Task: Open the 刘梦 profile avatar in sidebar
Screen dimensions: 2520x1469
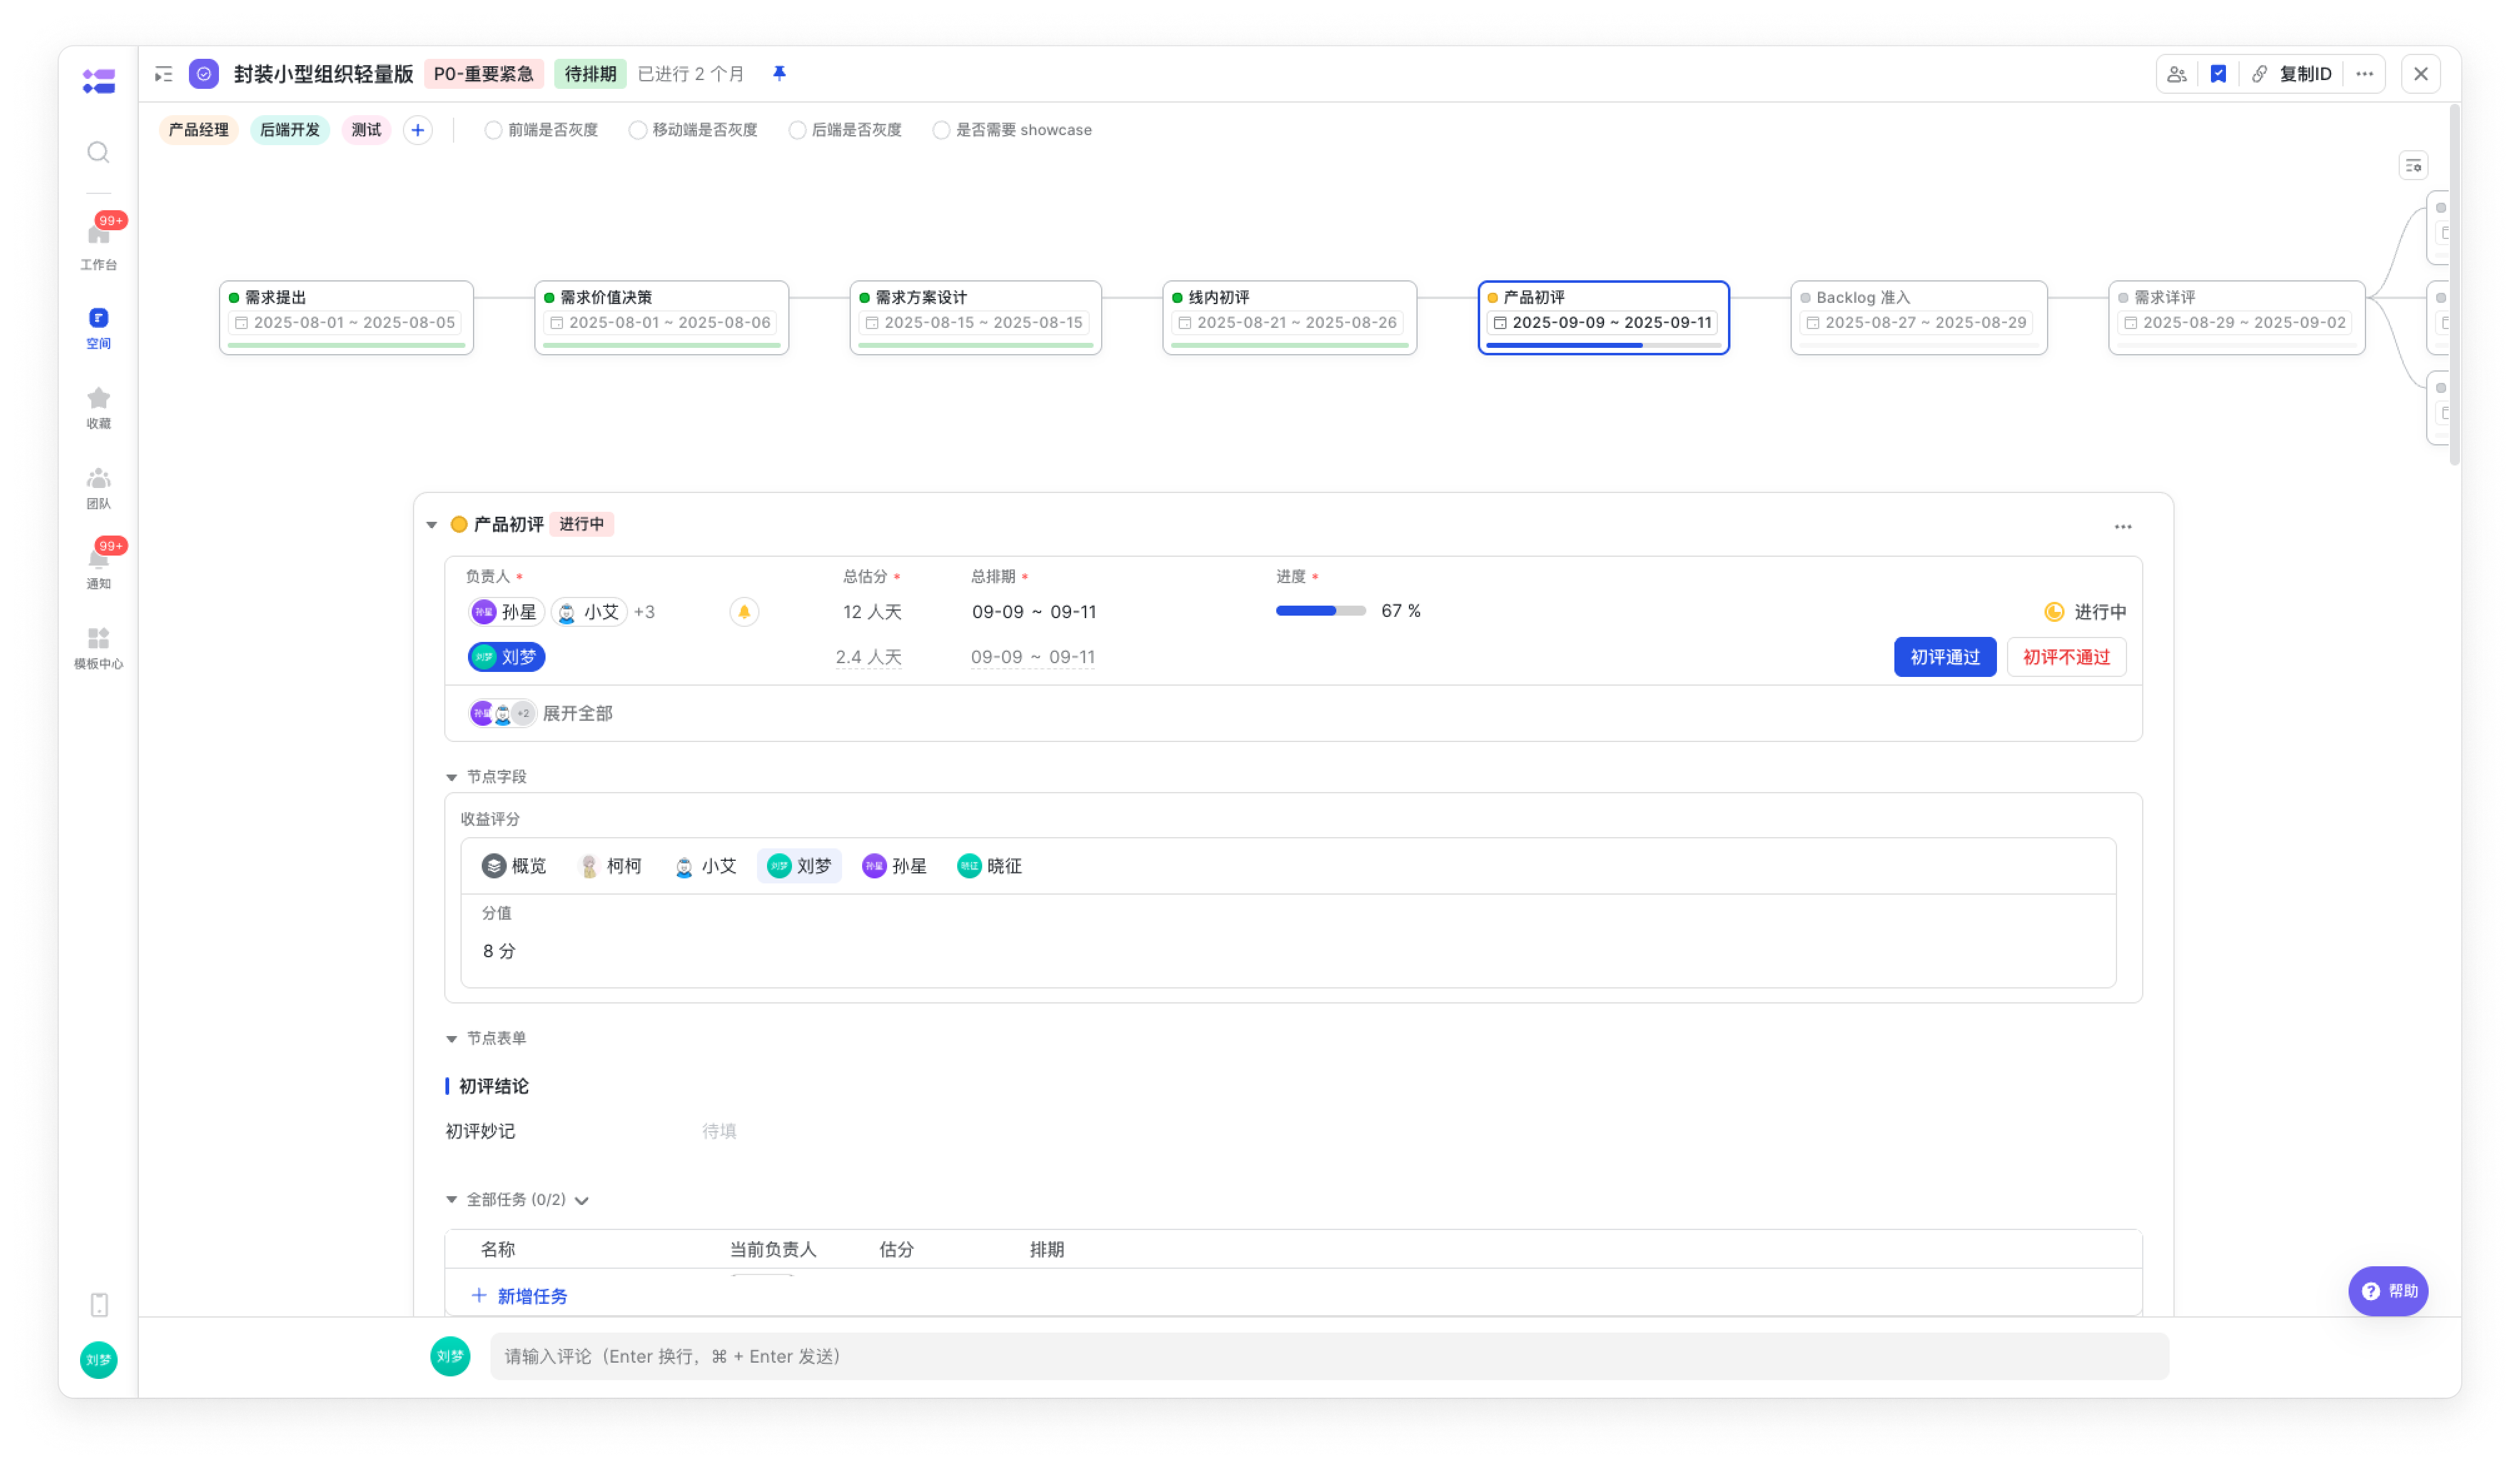Action: [x=98, y=1359]
